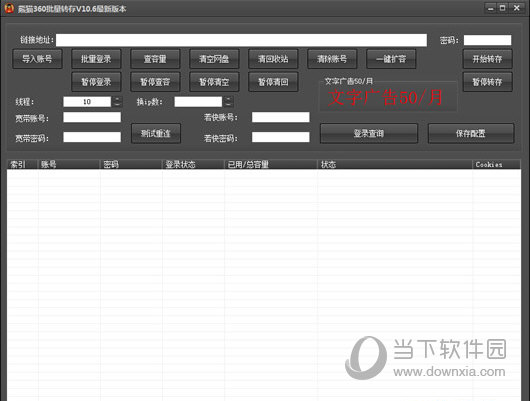Click the 导入账号 import accounts button
530x401 pixels.
coord(37,59)
